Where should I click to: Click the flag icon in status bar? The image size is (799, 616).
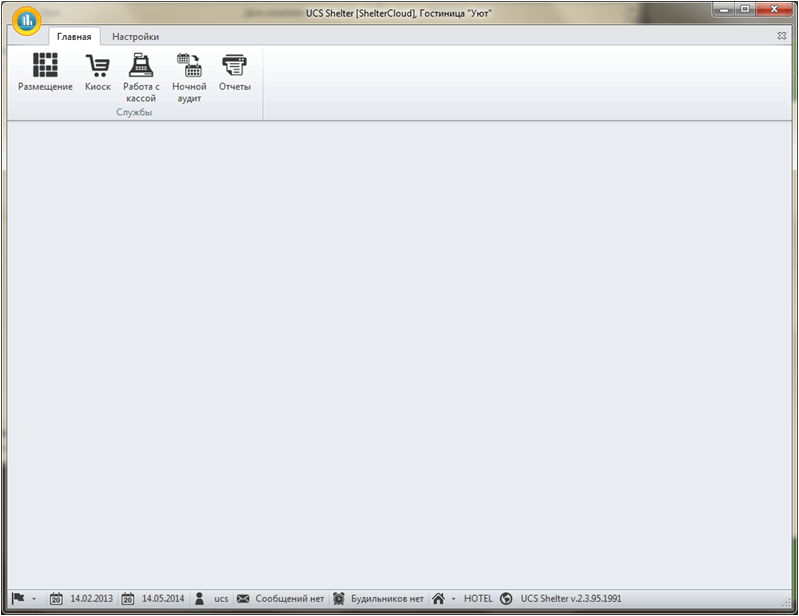[x=18, y=598]
